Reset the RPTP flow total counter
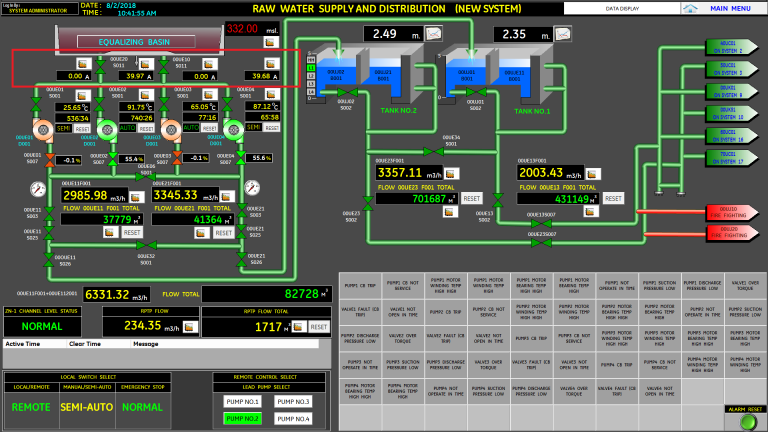 [318, 327]
